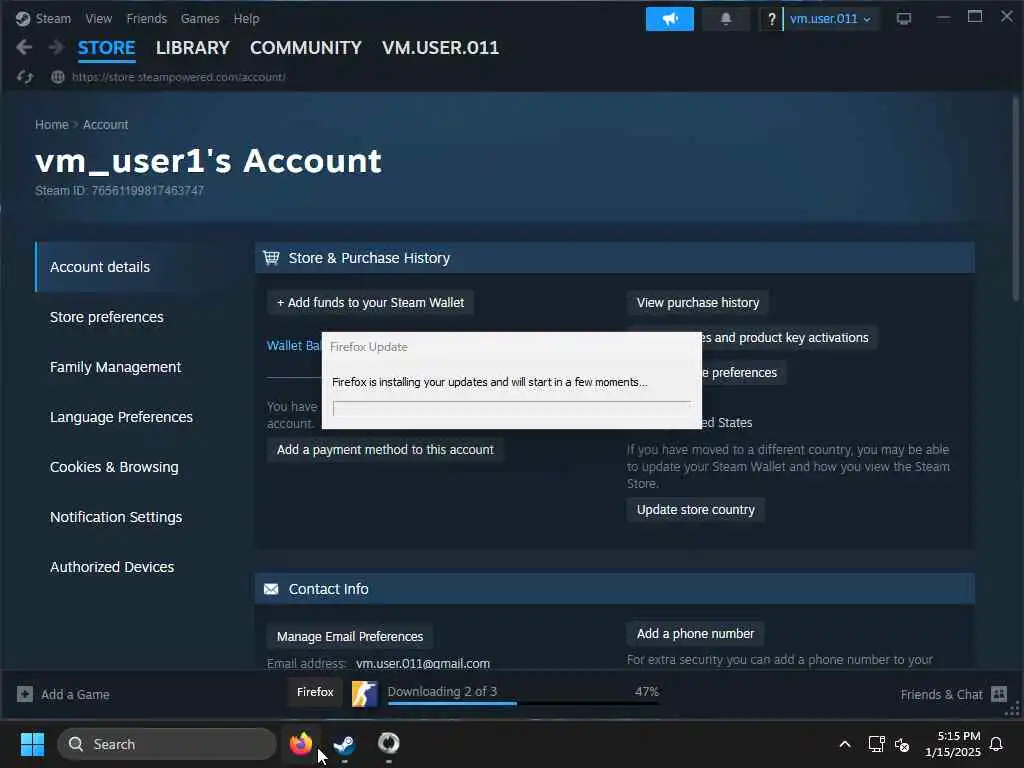The image size is (1024, 768).
Task: Click the page vertical scrollbar
Action: pos(1015,199)
